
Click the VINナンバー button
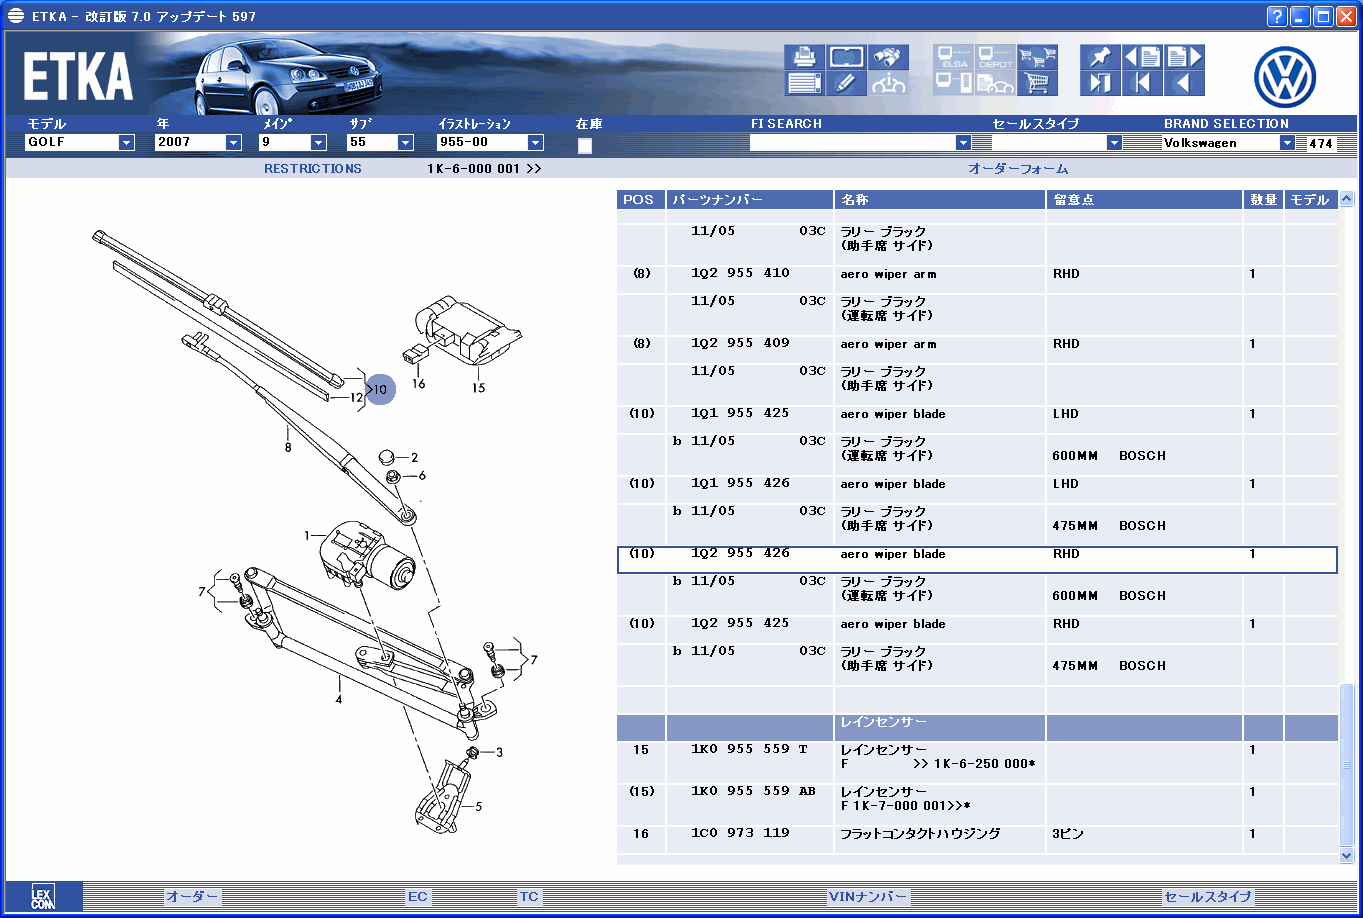click(x=868, y=897)
